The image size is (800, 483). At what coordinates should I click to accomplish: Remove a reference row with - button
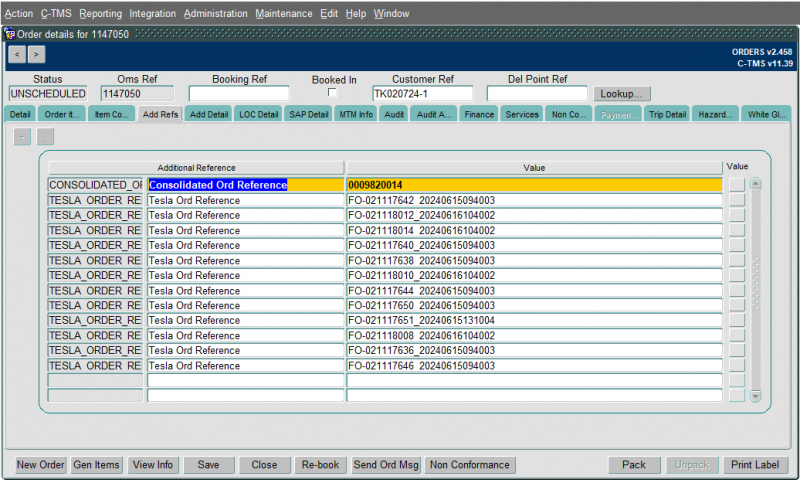45,137
